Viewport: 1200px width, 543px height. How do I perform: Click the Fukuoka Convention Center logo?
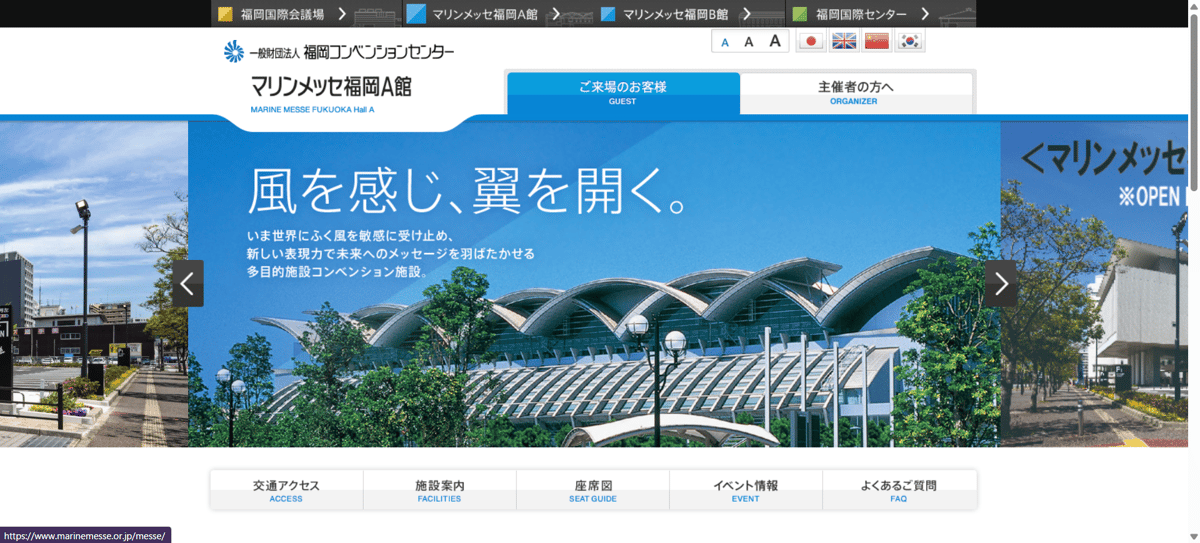coord(339,51)
